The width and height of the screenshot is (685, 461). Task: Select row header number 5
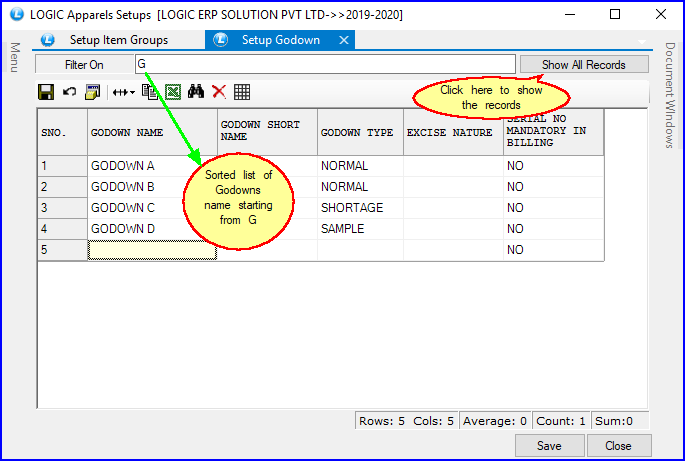(x=62, y=250)
